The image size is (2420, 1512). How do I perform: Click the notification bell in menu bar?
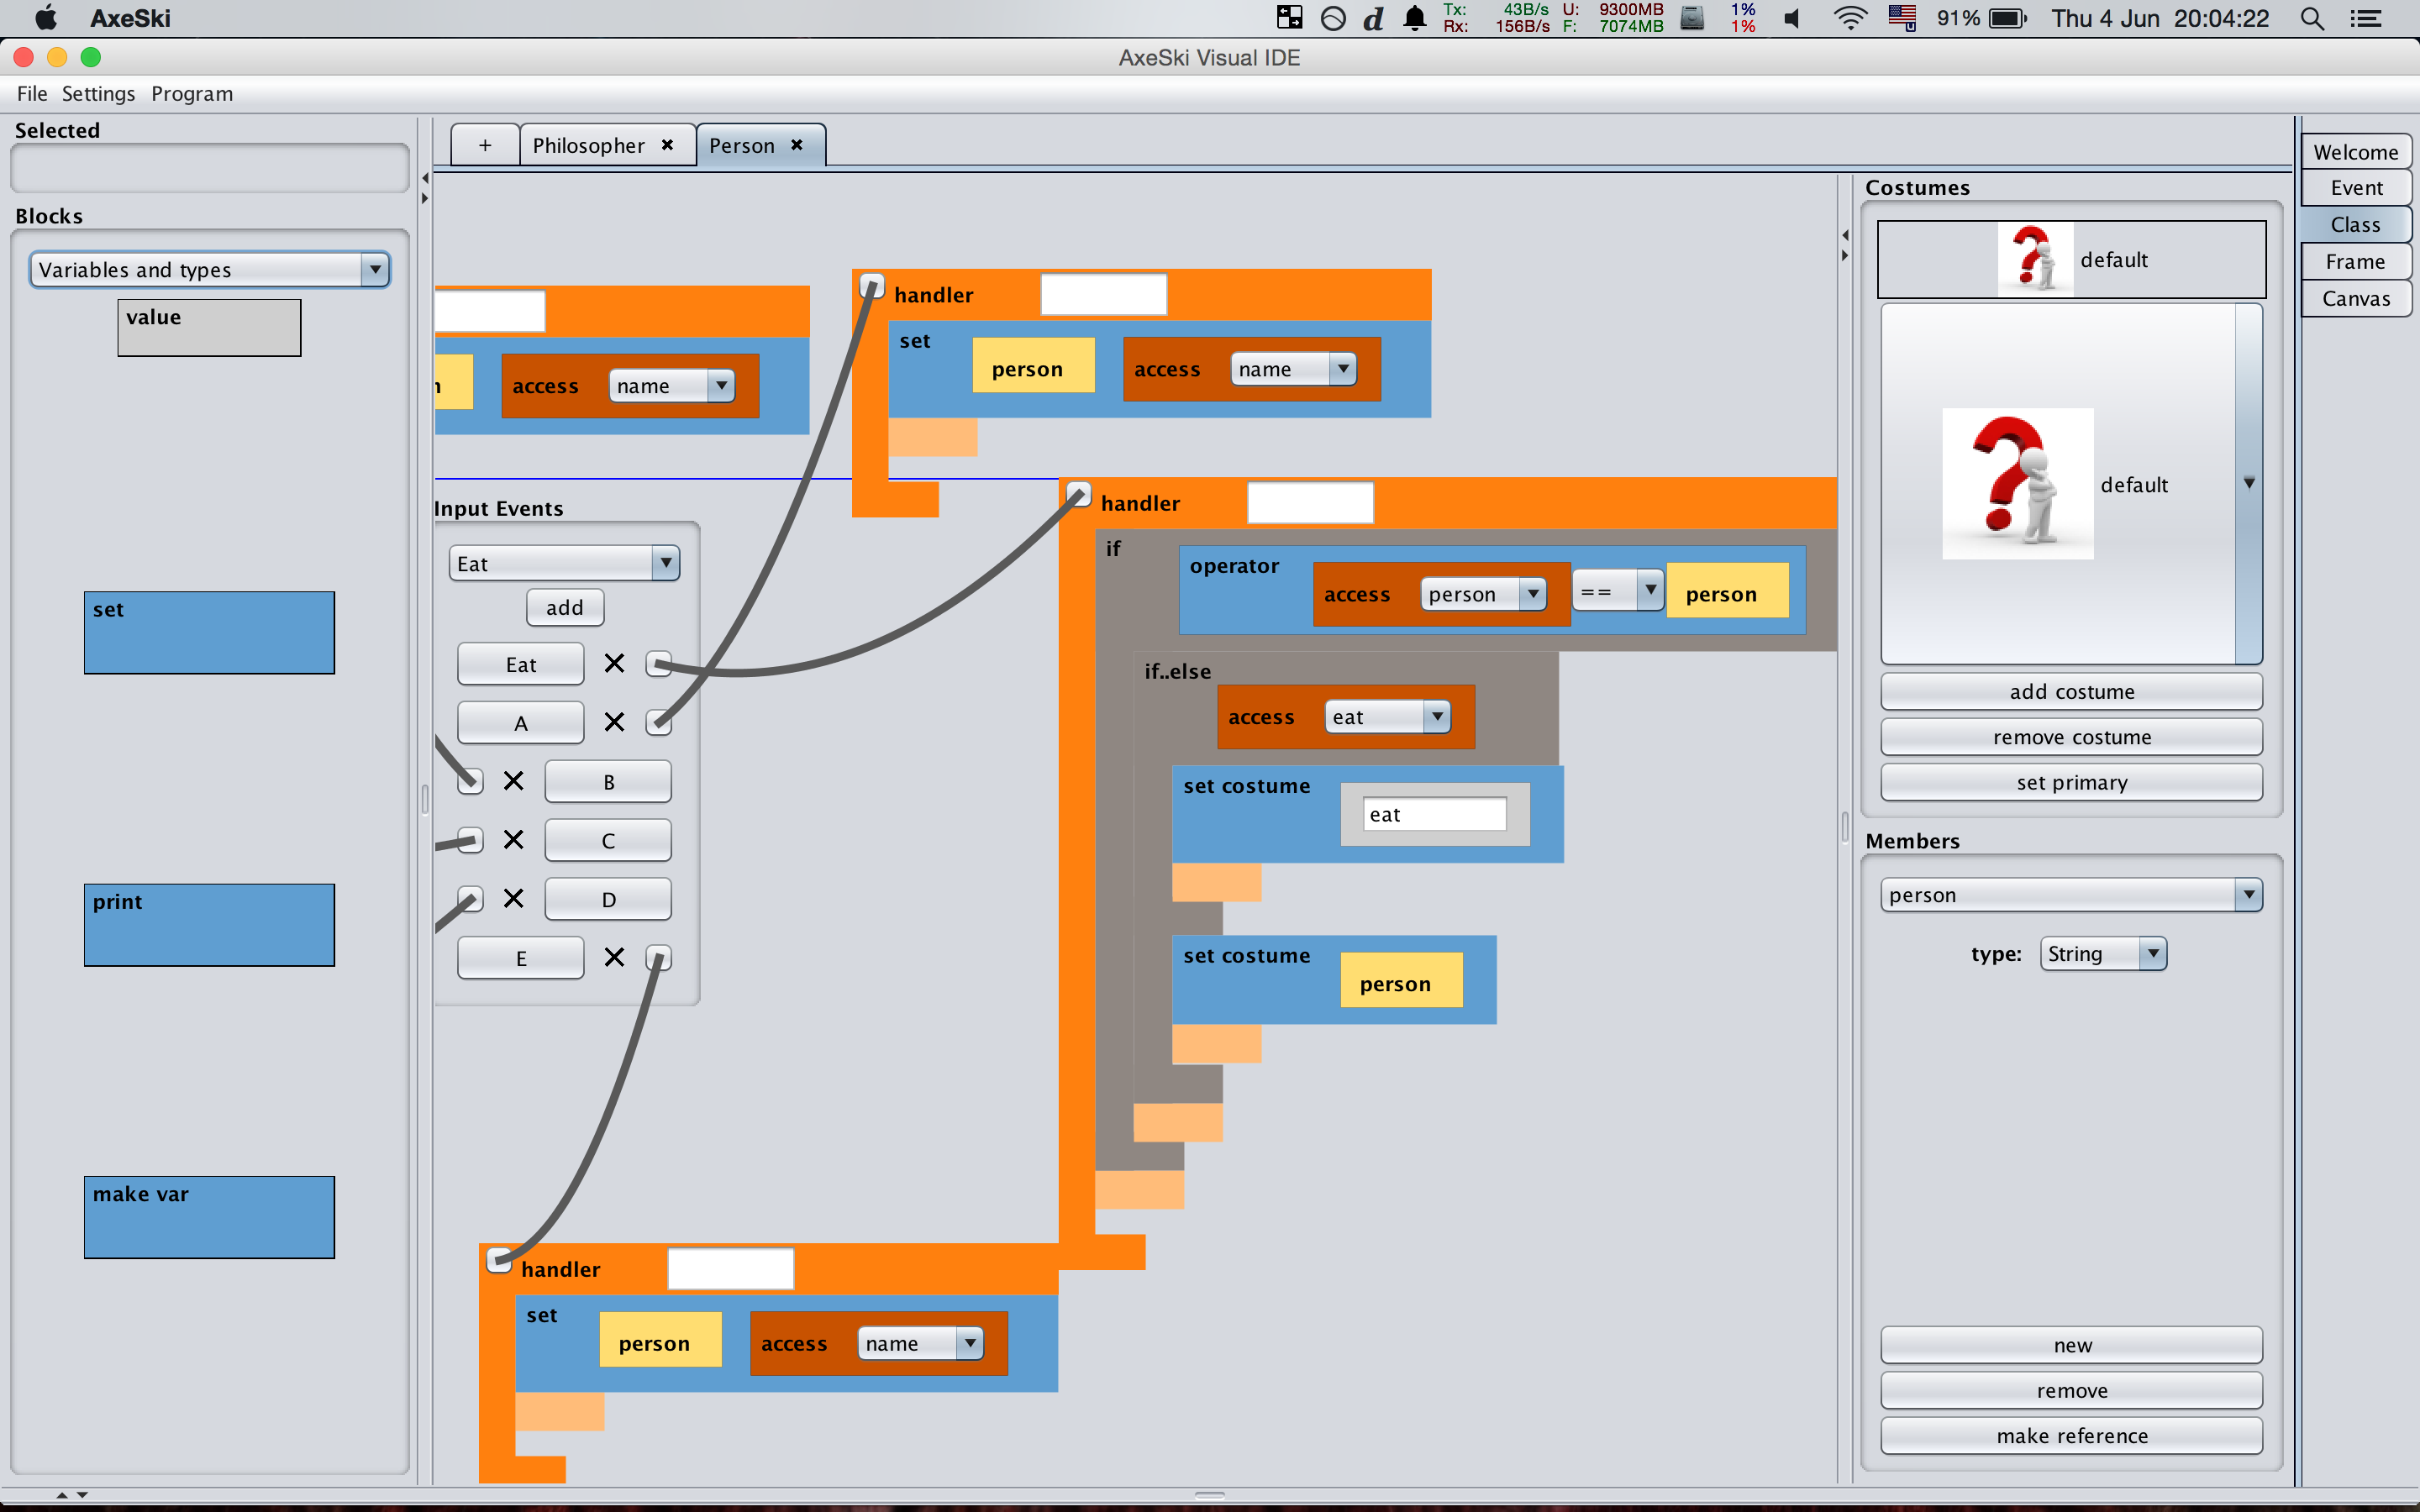(1414, 19)
